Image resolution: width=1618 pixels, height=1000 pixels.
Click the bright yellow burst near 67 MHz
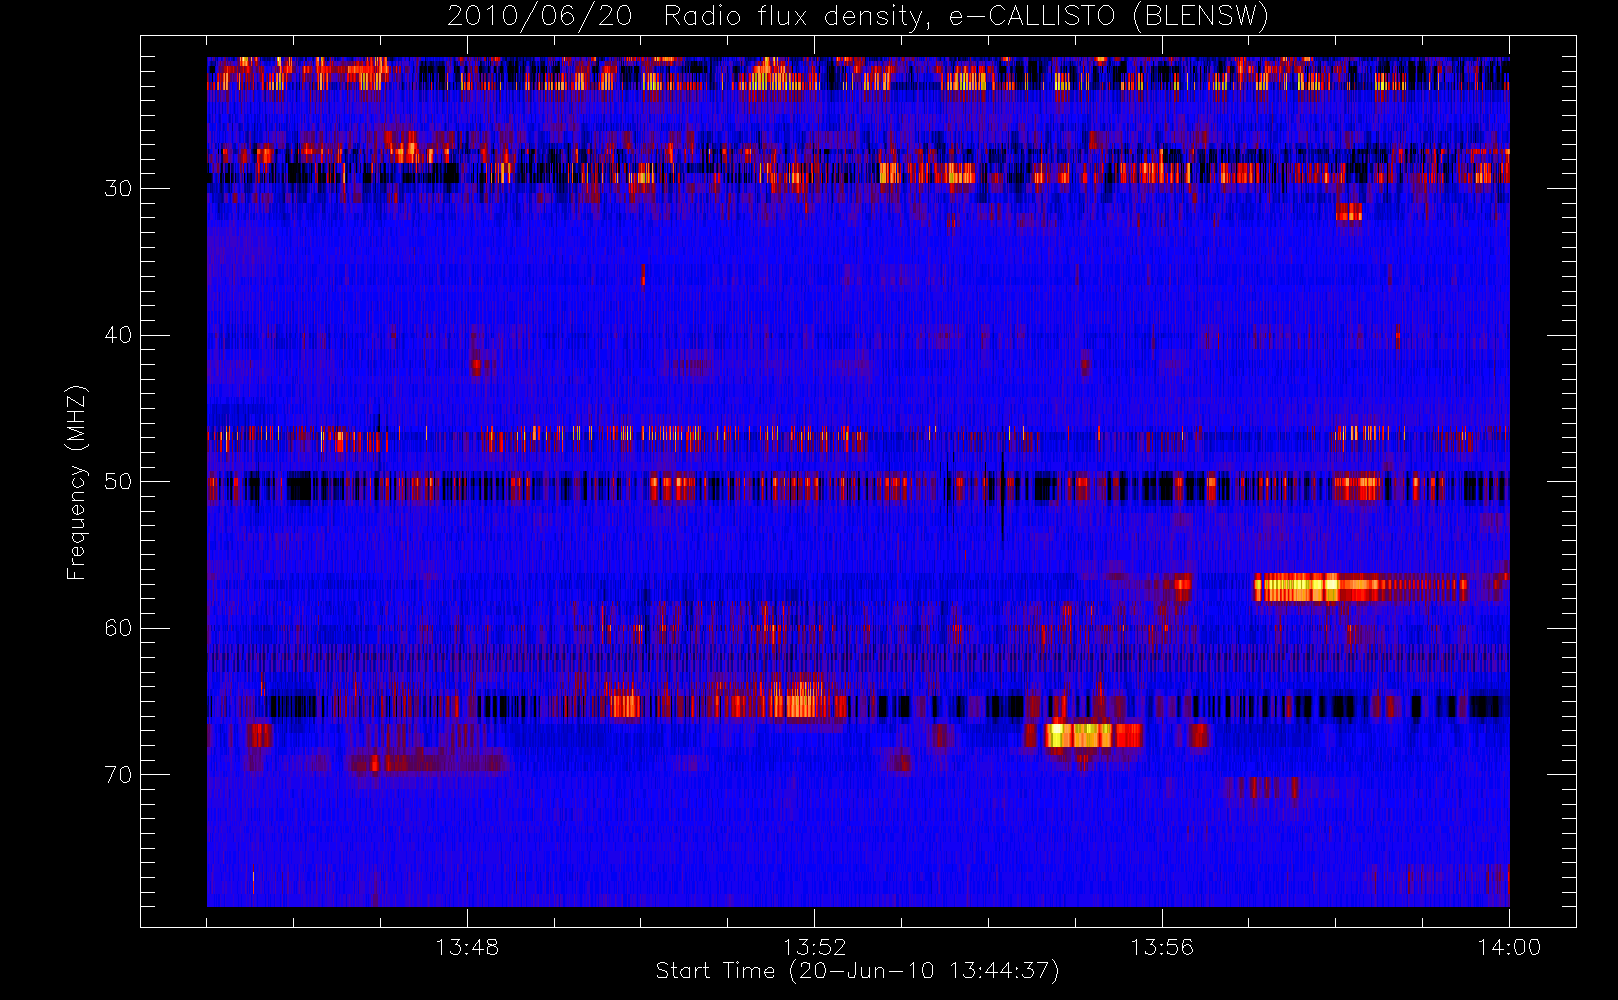(1093, 736)
